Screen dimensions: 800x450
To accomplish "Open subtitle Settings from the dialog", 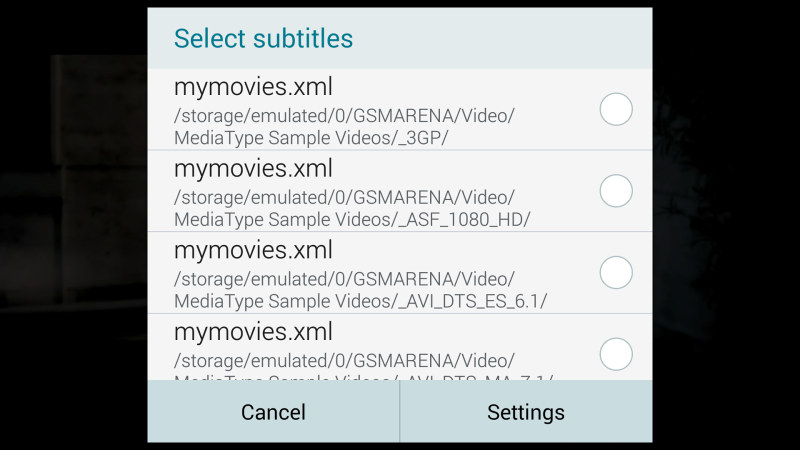I will (526, 412).
